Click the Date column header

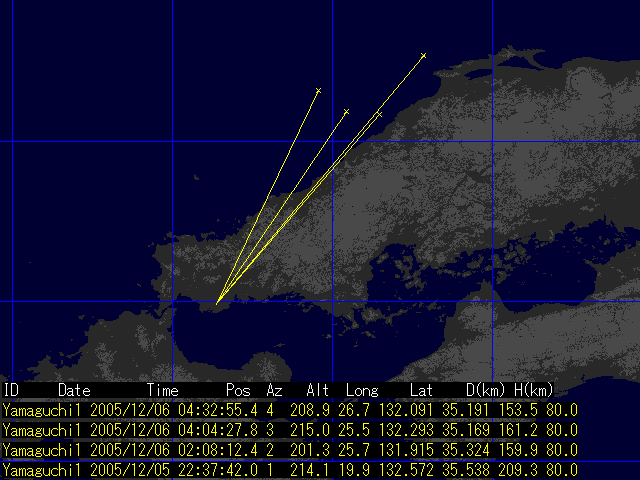(x=74, y=390)
